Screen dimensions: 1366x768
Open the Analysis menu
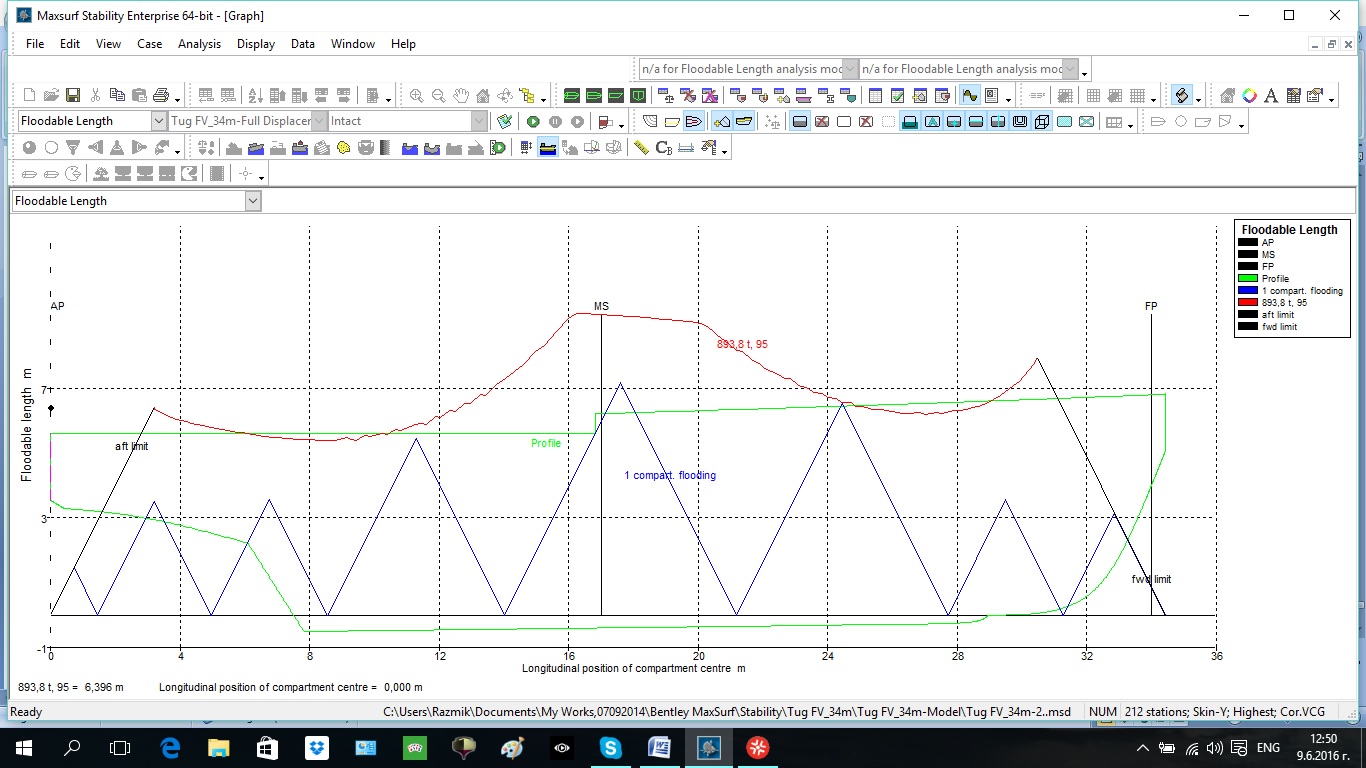pyautogui.click(x=199, y=44)
